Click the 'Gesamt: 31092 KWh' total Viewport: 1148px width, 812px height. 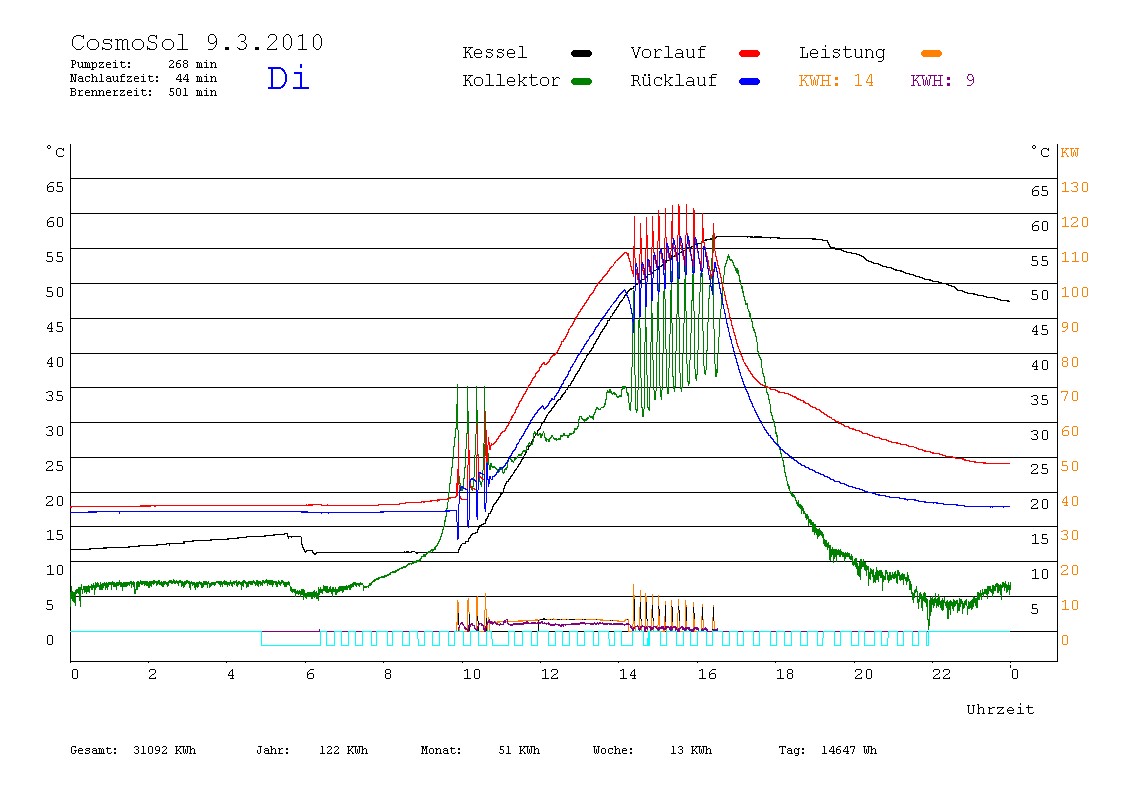coord(133,750)
